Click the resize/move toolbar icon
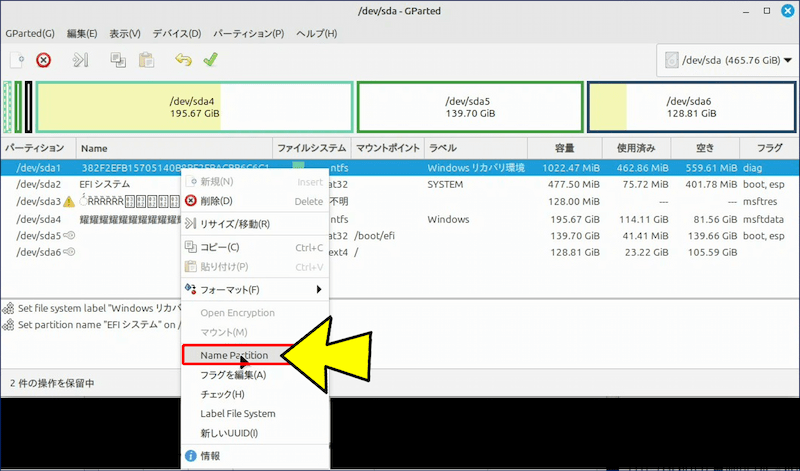This screenshot has width=800, height=471. point(82,60)
